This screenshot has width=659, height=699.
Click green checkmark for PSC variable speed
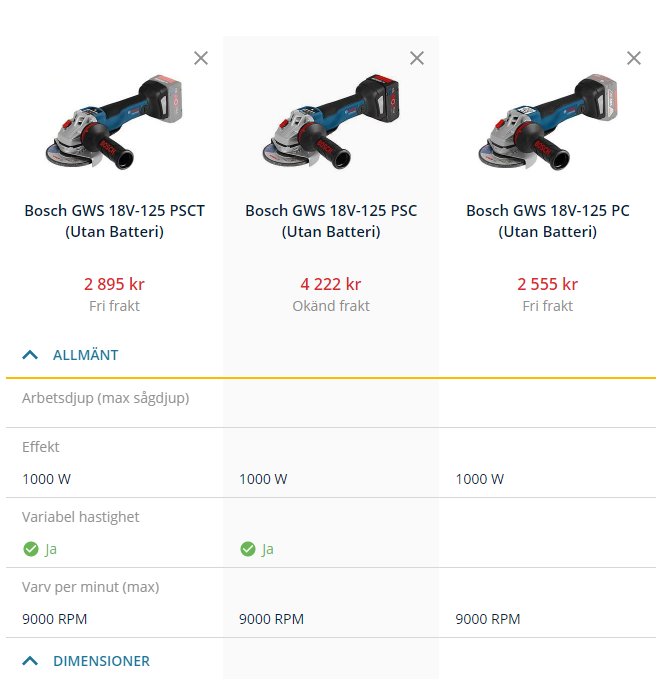[247, 549]
